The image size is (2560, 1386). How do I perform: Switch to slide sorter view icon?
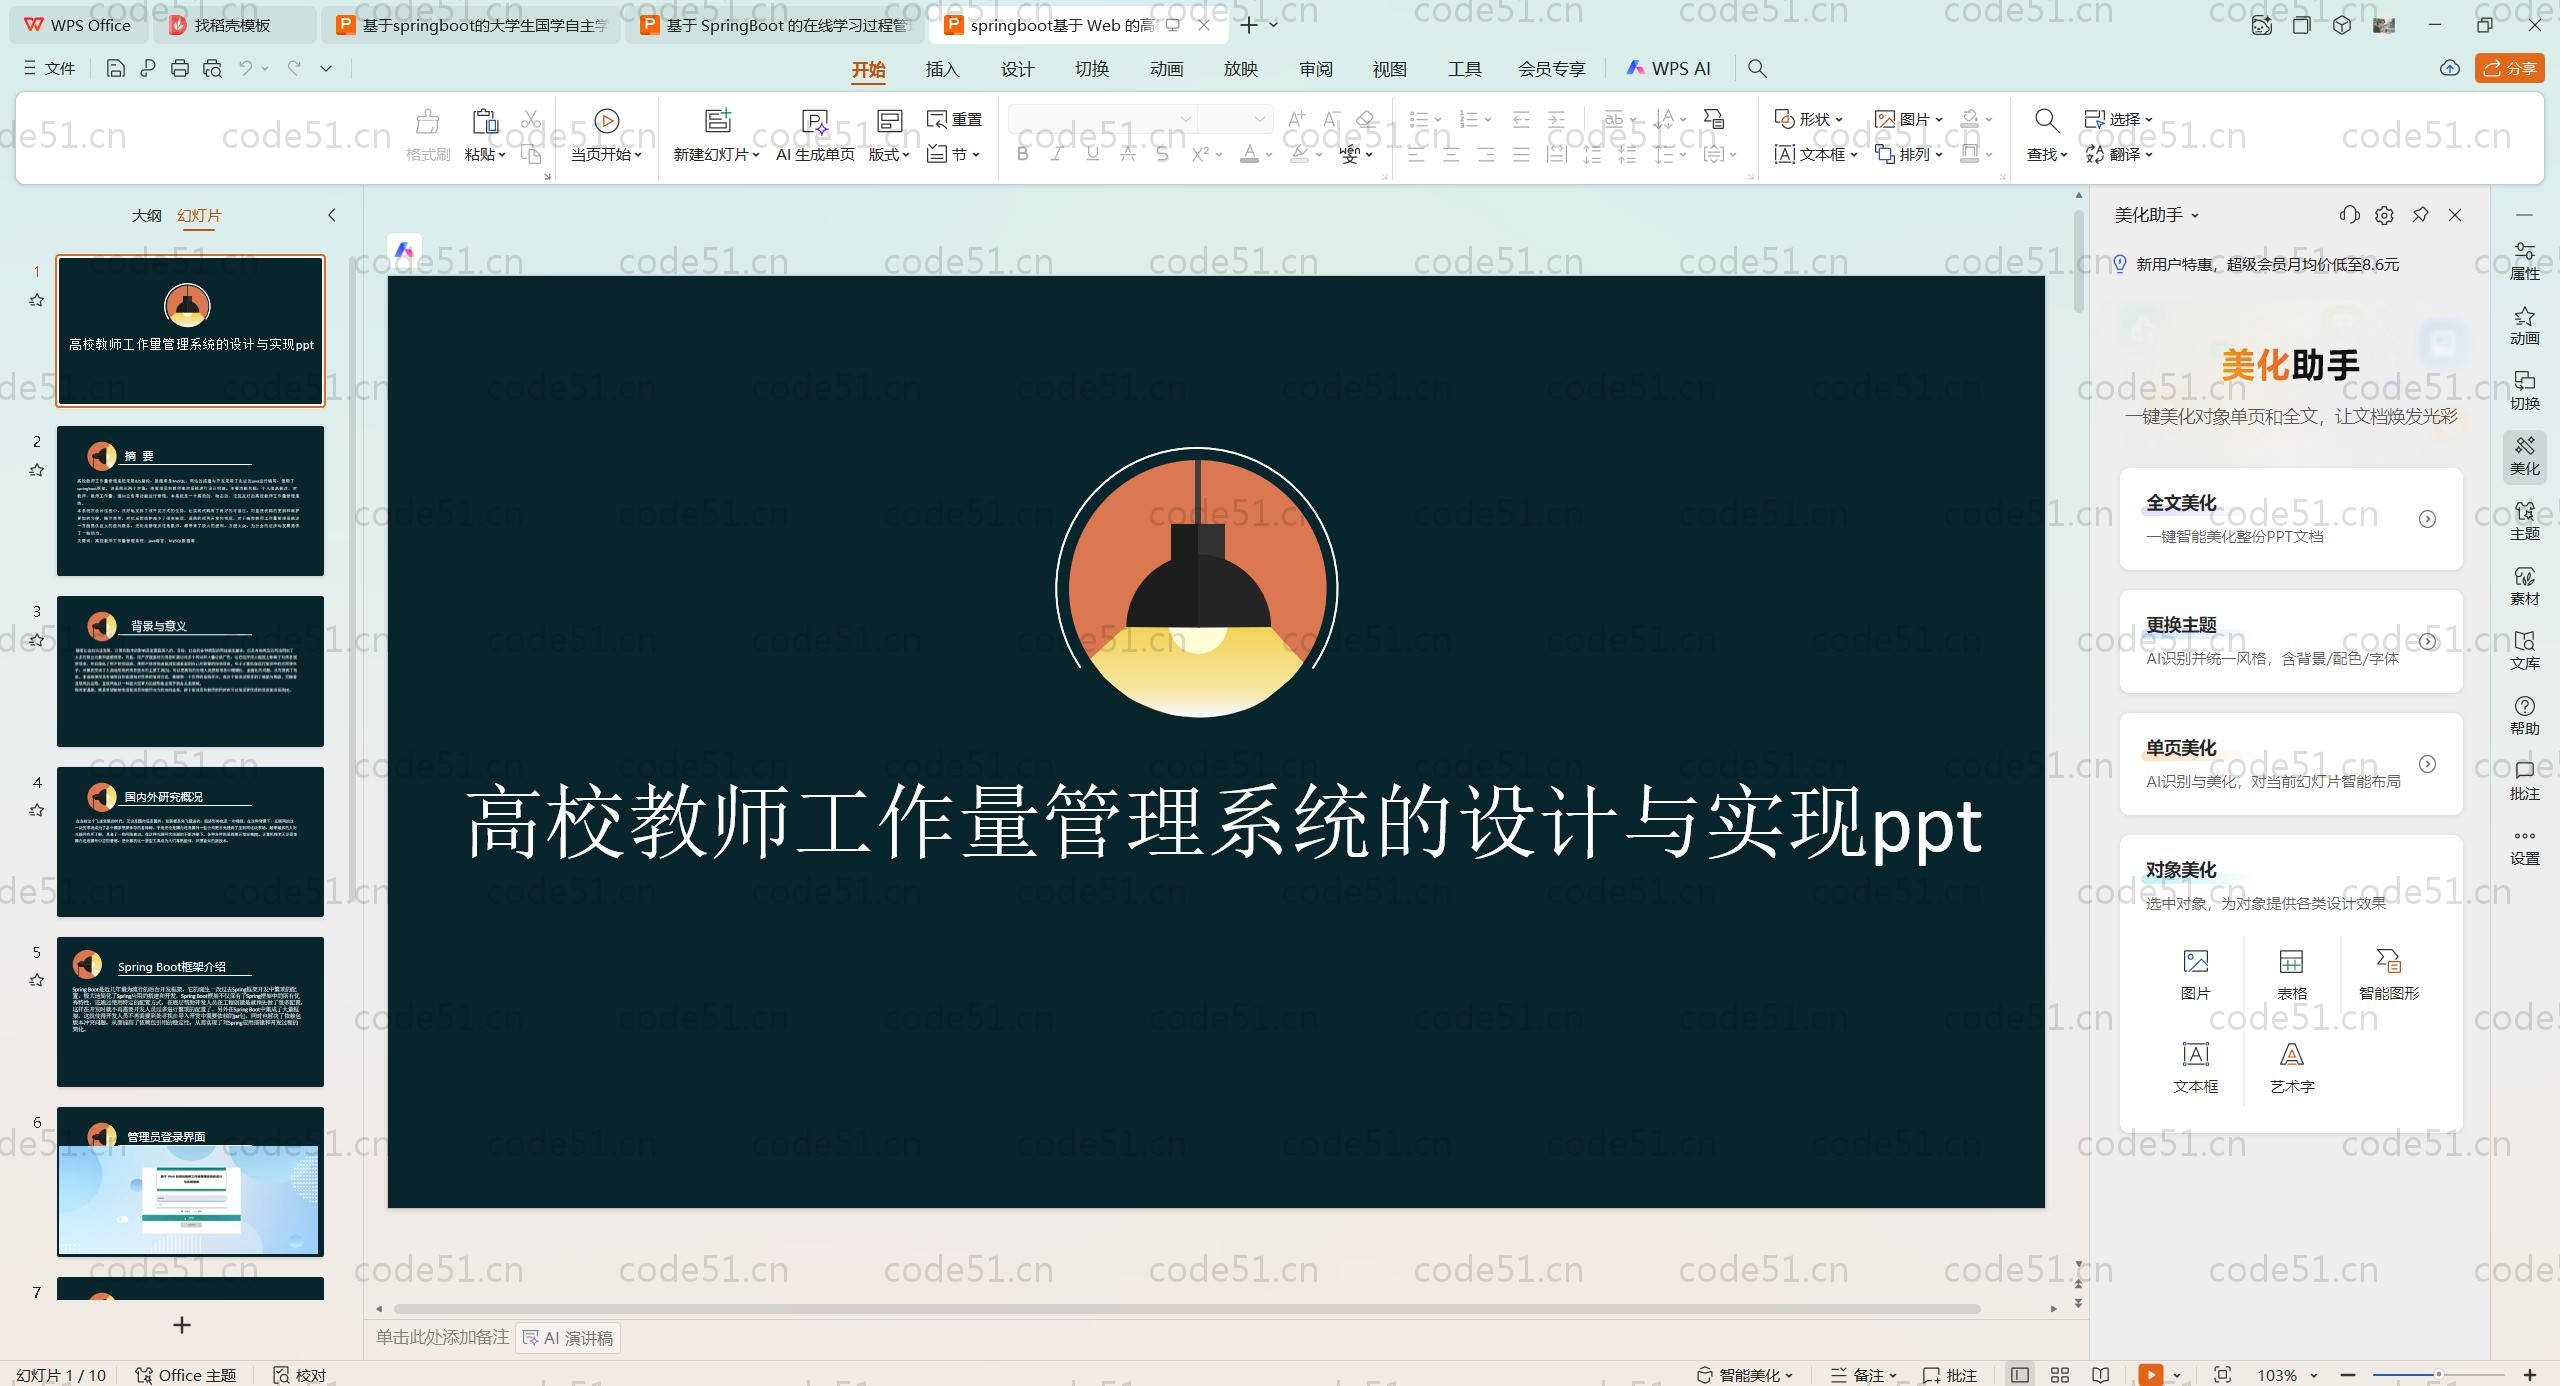[2060, 1375]
